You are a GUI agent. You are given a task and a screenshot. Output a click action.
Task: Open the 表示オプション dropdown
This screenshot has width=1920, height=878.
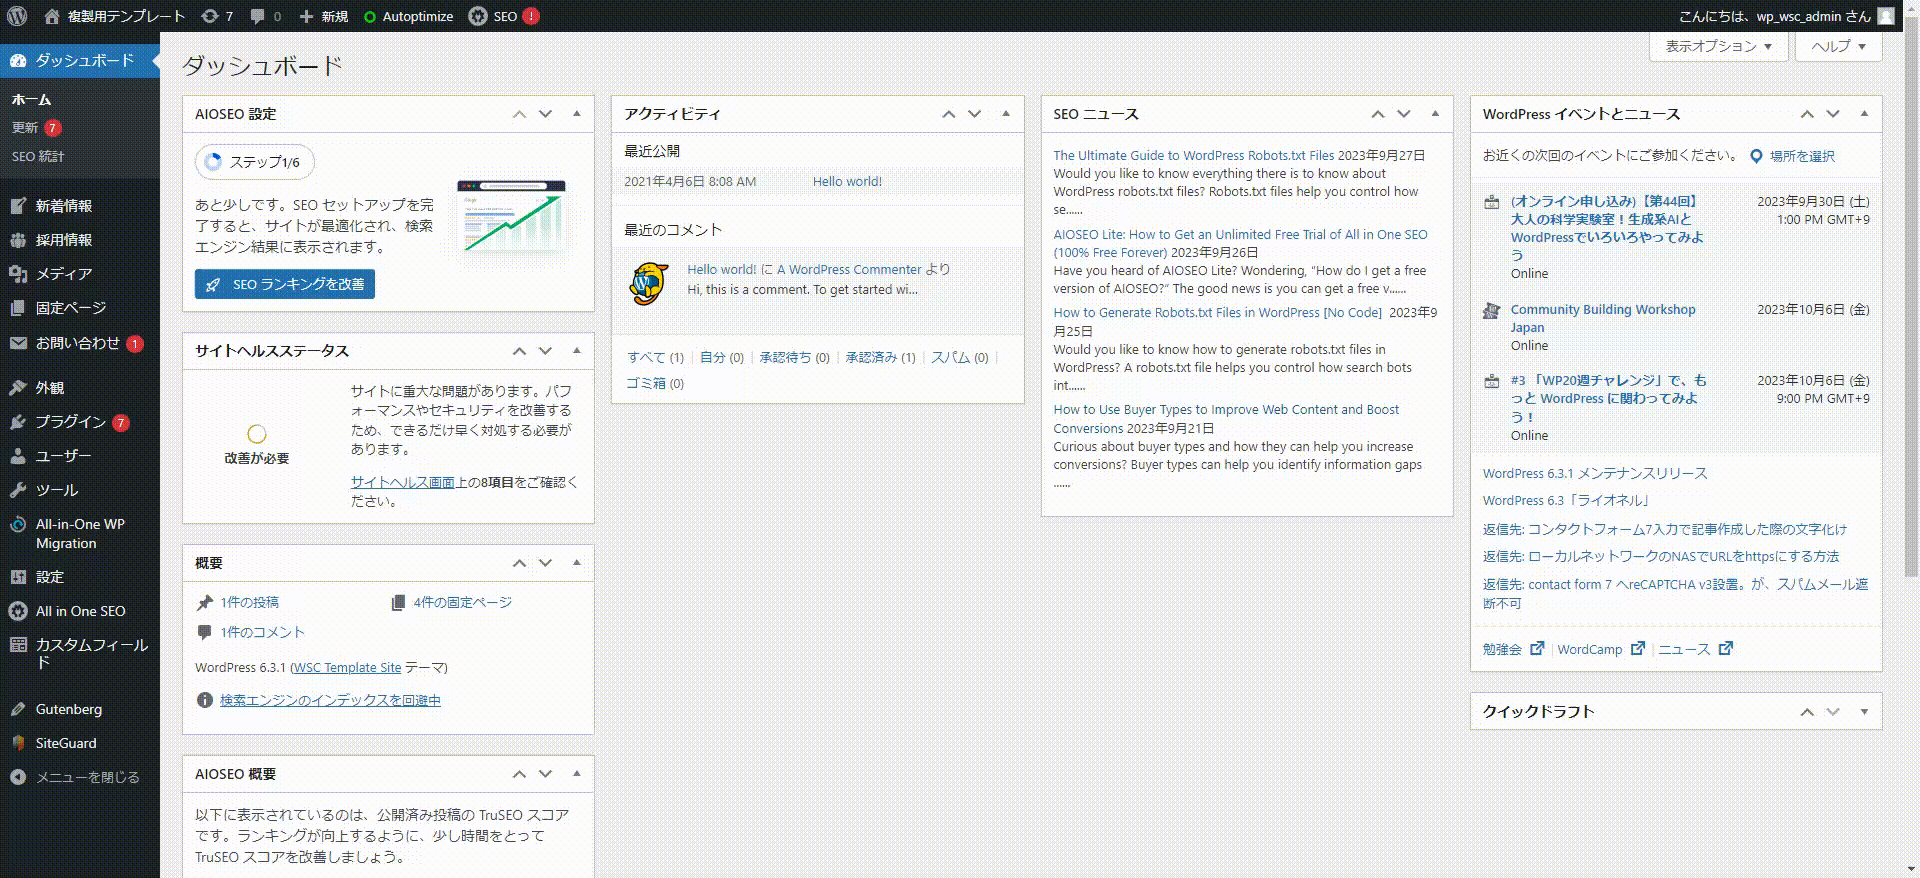click(x=1718, y=46)
